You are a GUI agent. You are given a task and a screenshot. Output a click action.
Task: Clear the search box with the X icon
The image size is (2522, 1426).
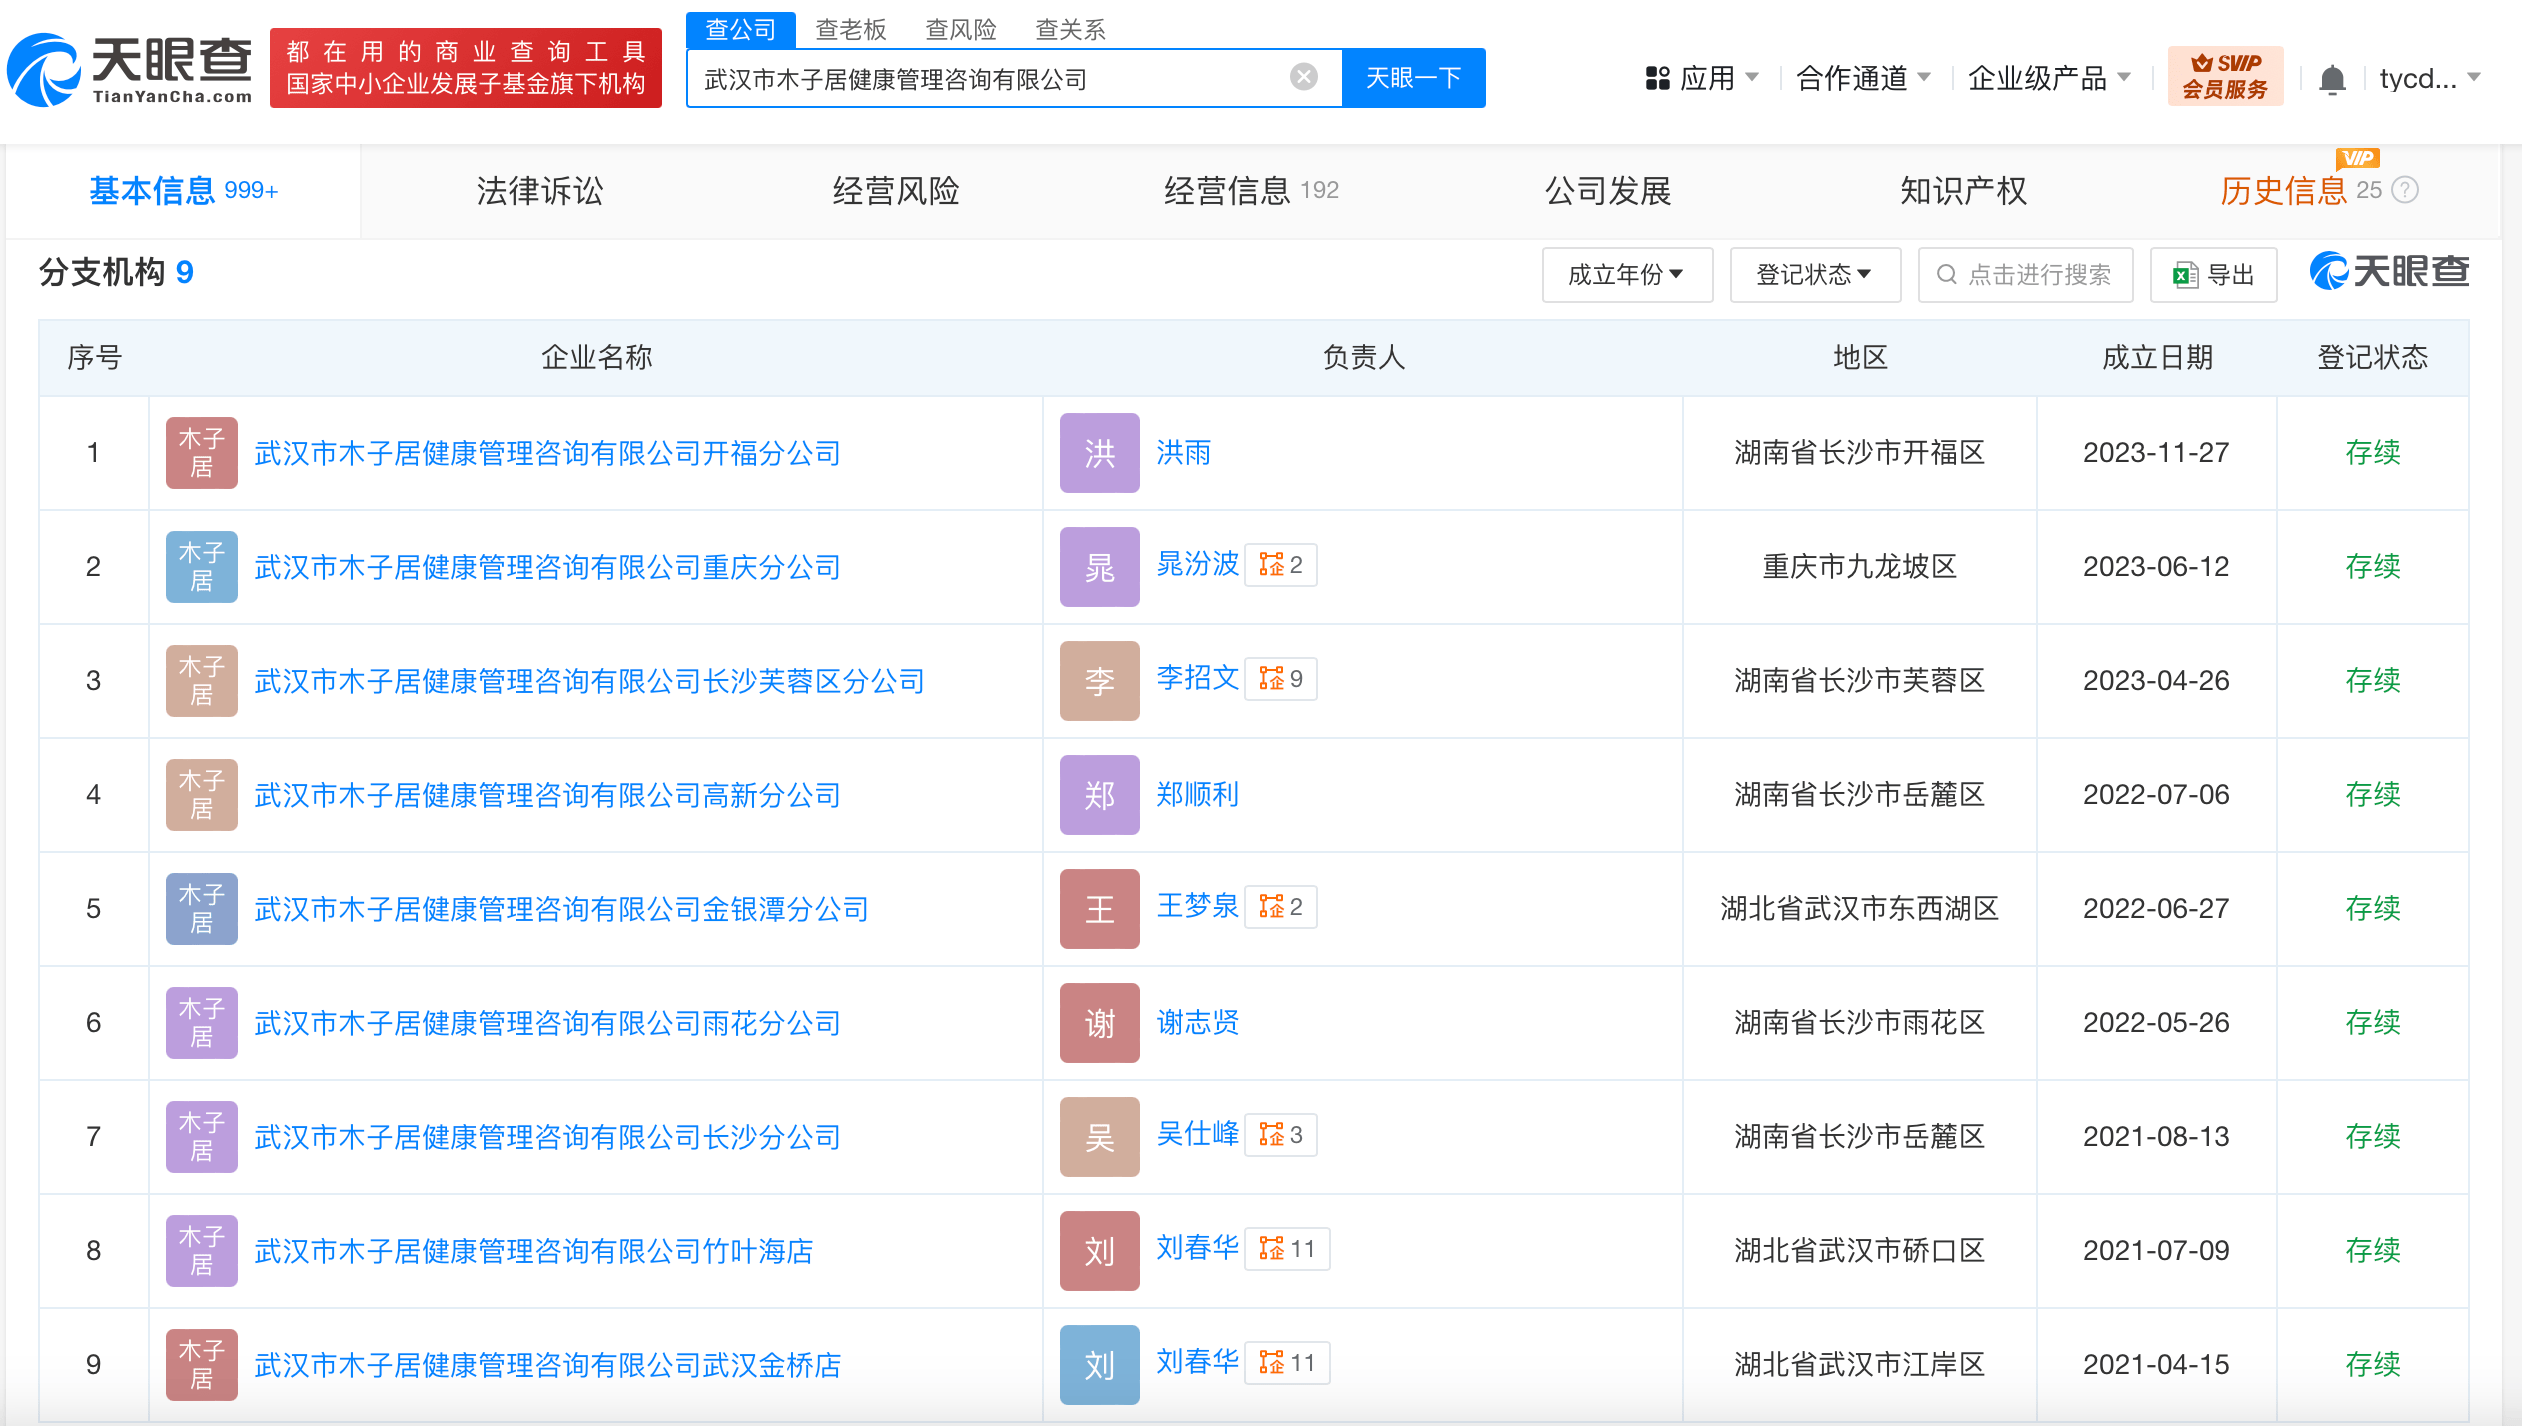tap(1302, 77)
